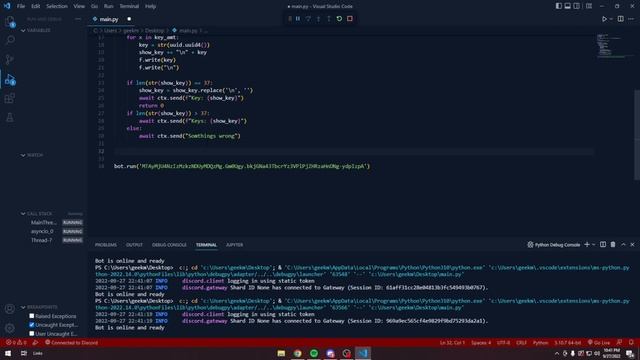Screen dimensions: 640x360
Task: Toggle User Uncaught Exceptions checkbox
Action: [32, 333]
